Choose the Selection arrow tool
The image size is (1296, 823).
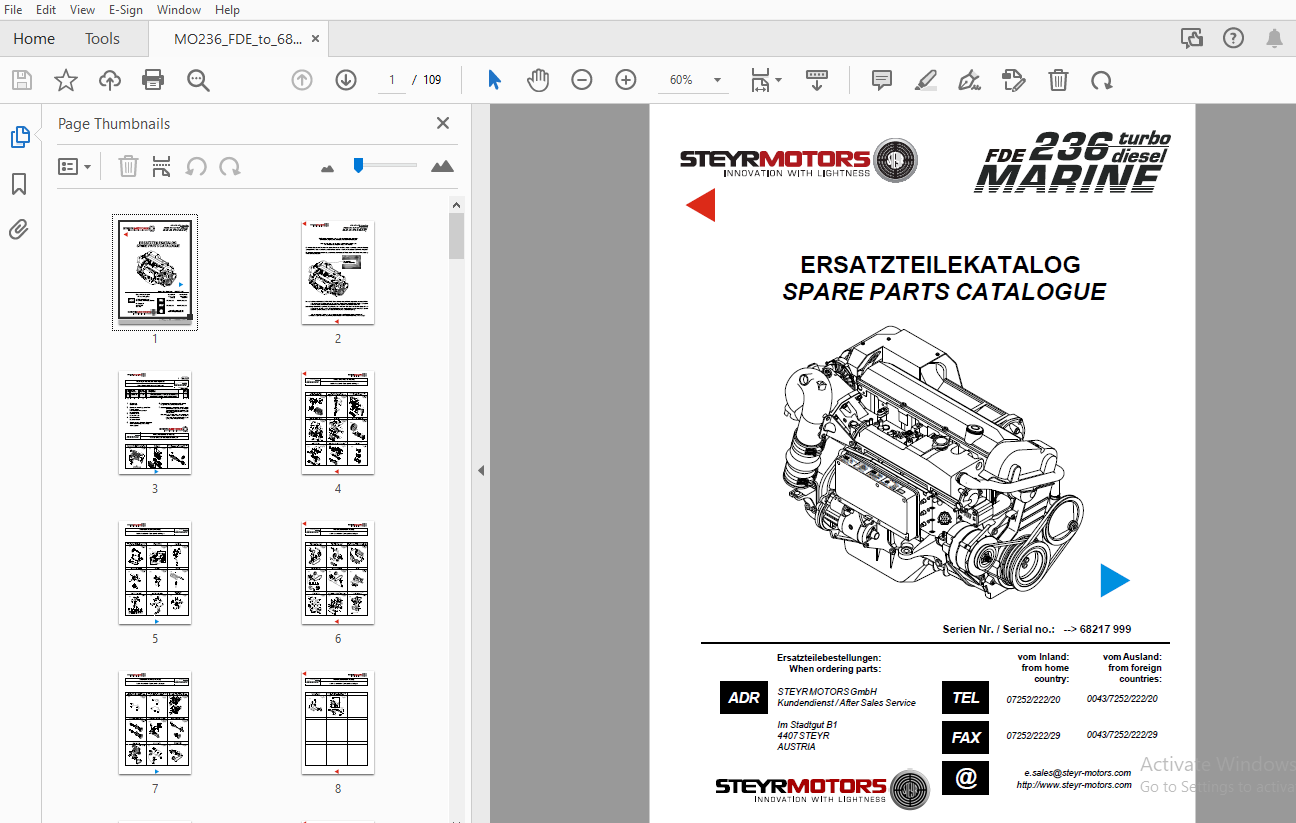pos(494,80)
